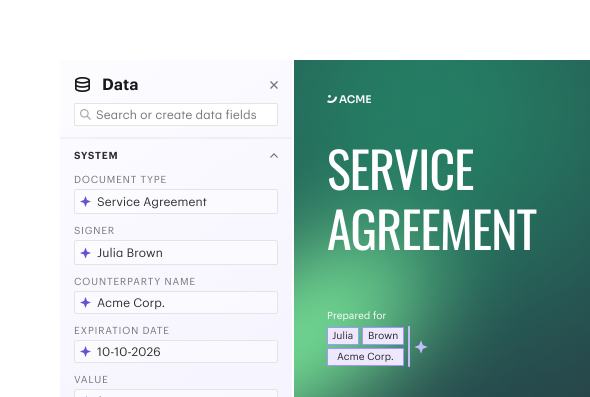Click the COUNTERPARTY NAME label
Screen dimensions: 590x397
pos(135,281)
